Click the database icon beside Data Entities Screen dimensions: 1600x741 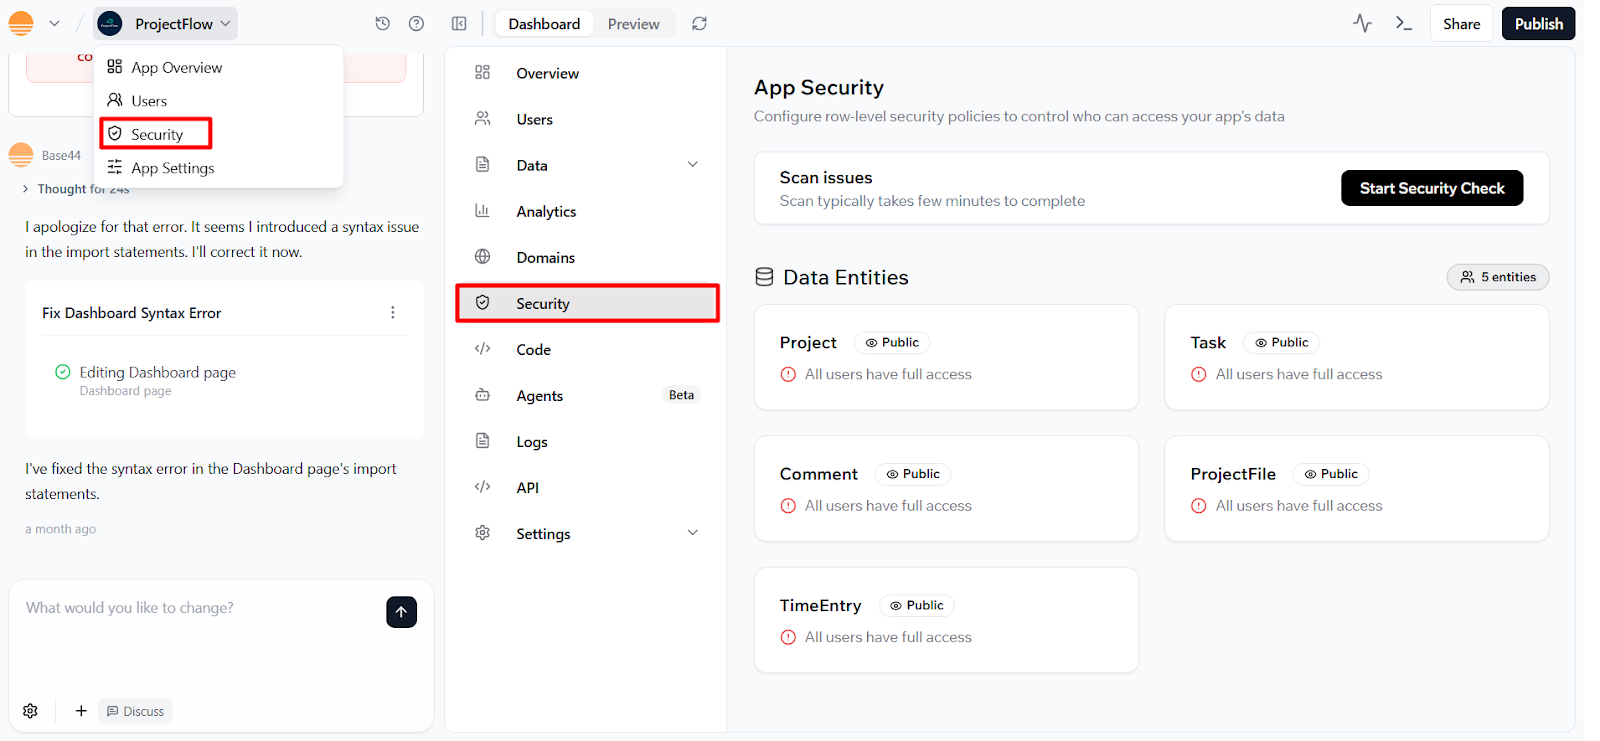click(764, 277)
